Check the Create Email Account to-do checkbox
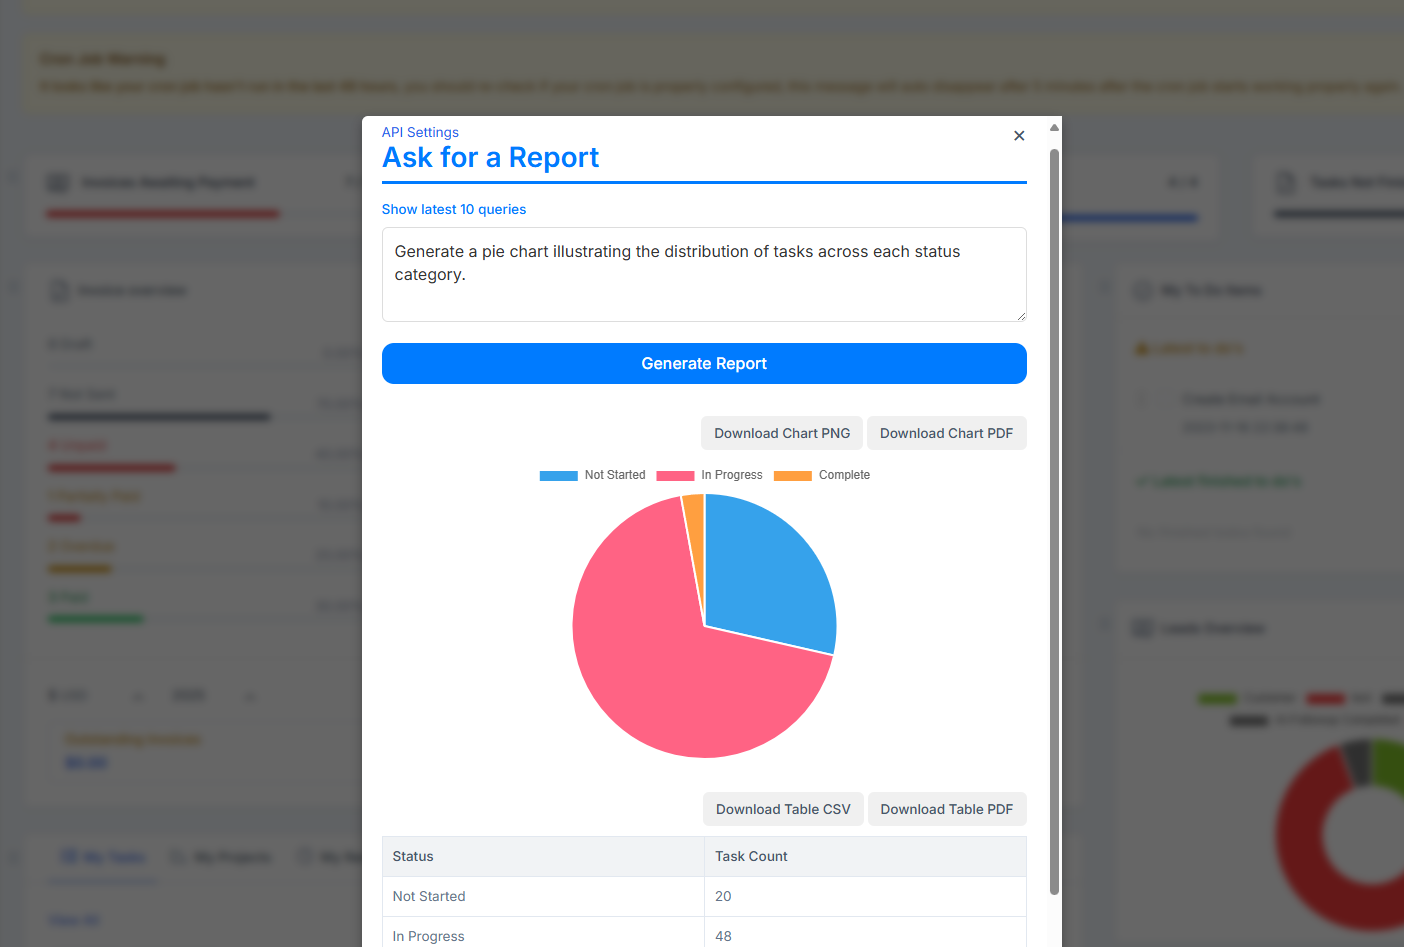 1141,398
